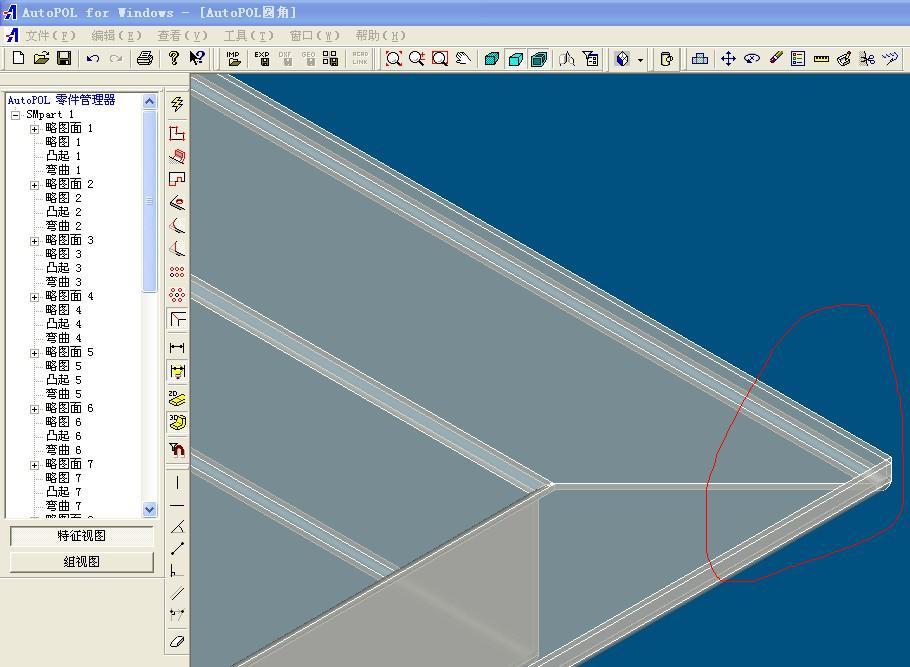Image resolution: width=910 pixels, height=667 pixels.
Task: Toggle the shaded with edges display mode
Action: point(539,59)
